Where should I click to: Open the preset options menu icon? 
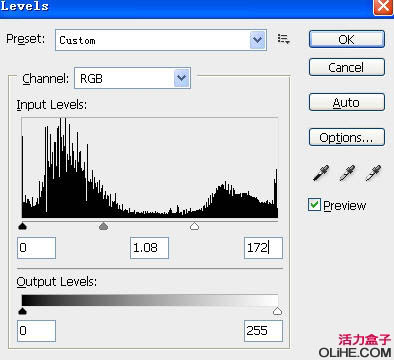point(283,39)
